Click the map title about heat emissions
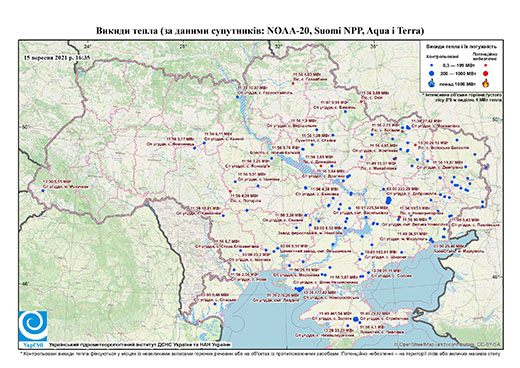The width and height of the screenshot is (520, 368). click(260, 31)
